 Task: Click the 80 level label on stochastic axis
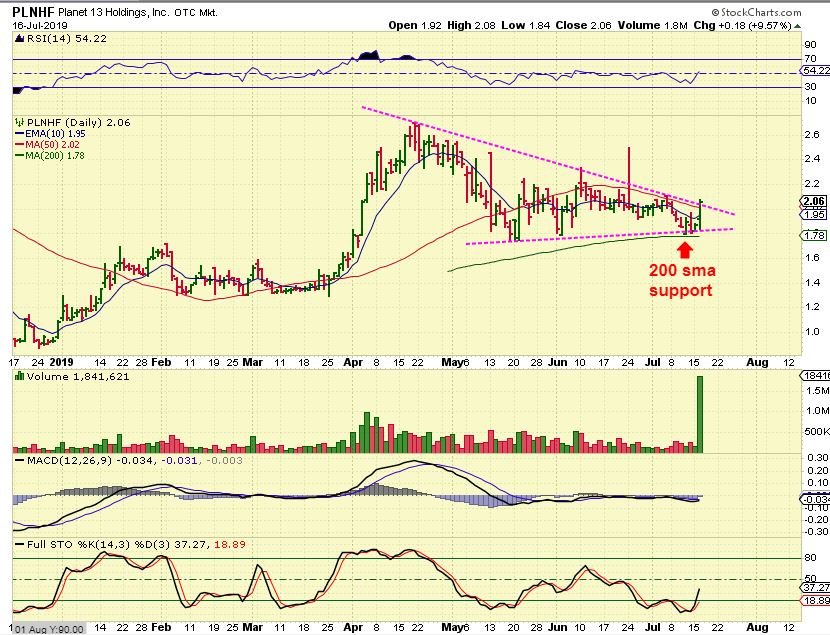[810, 557]
